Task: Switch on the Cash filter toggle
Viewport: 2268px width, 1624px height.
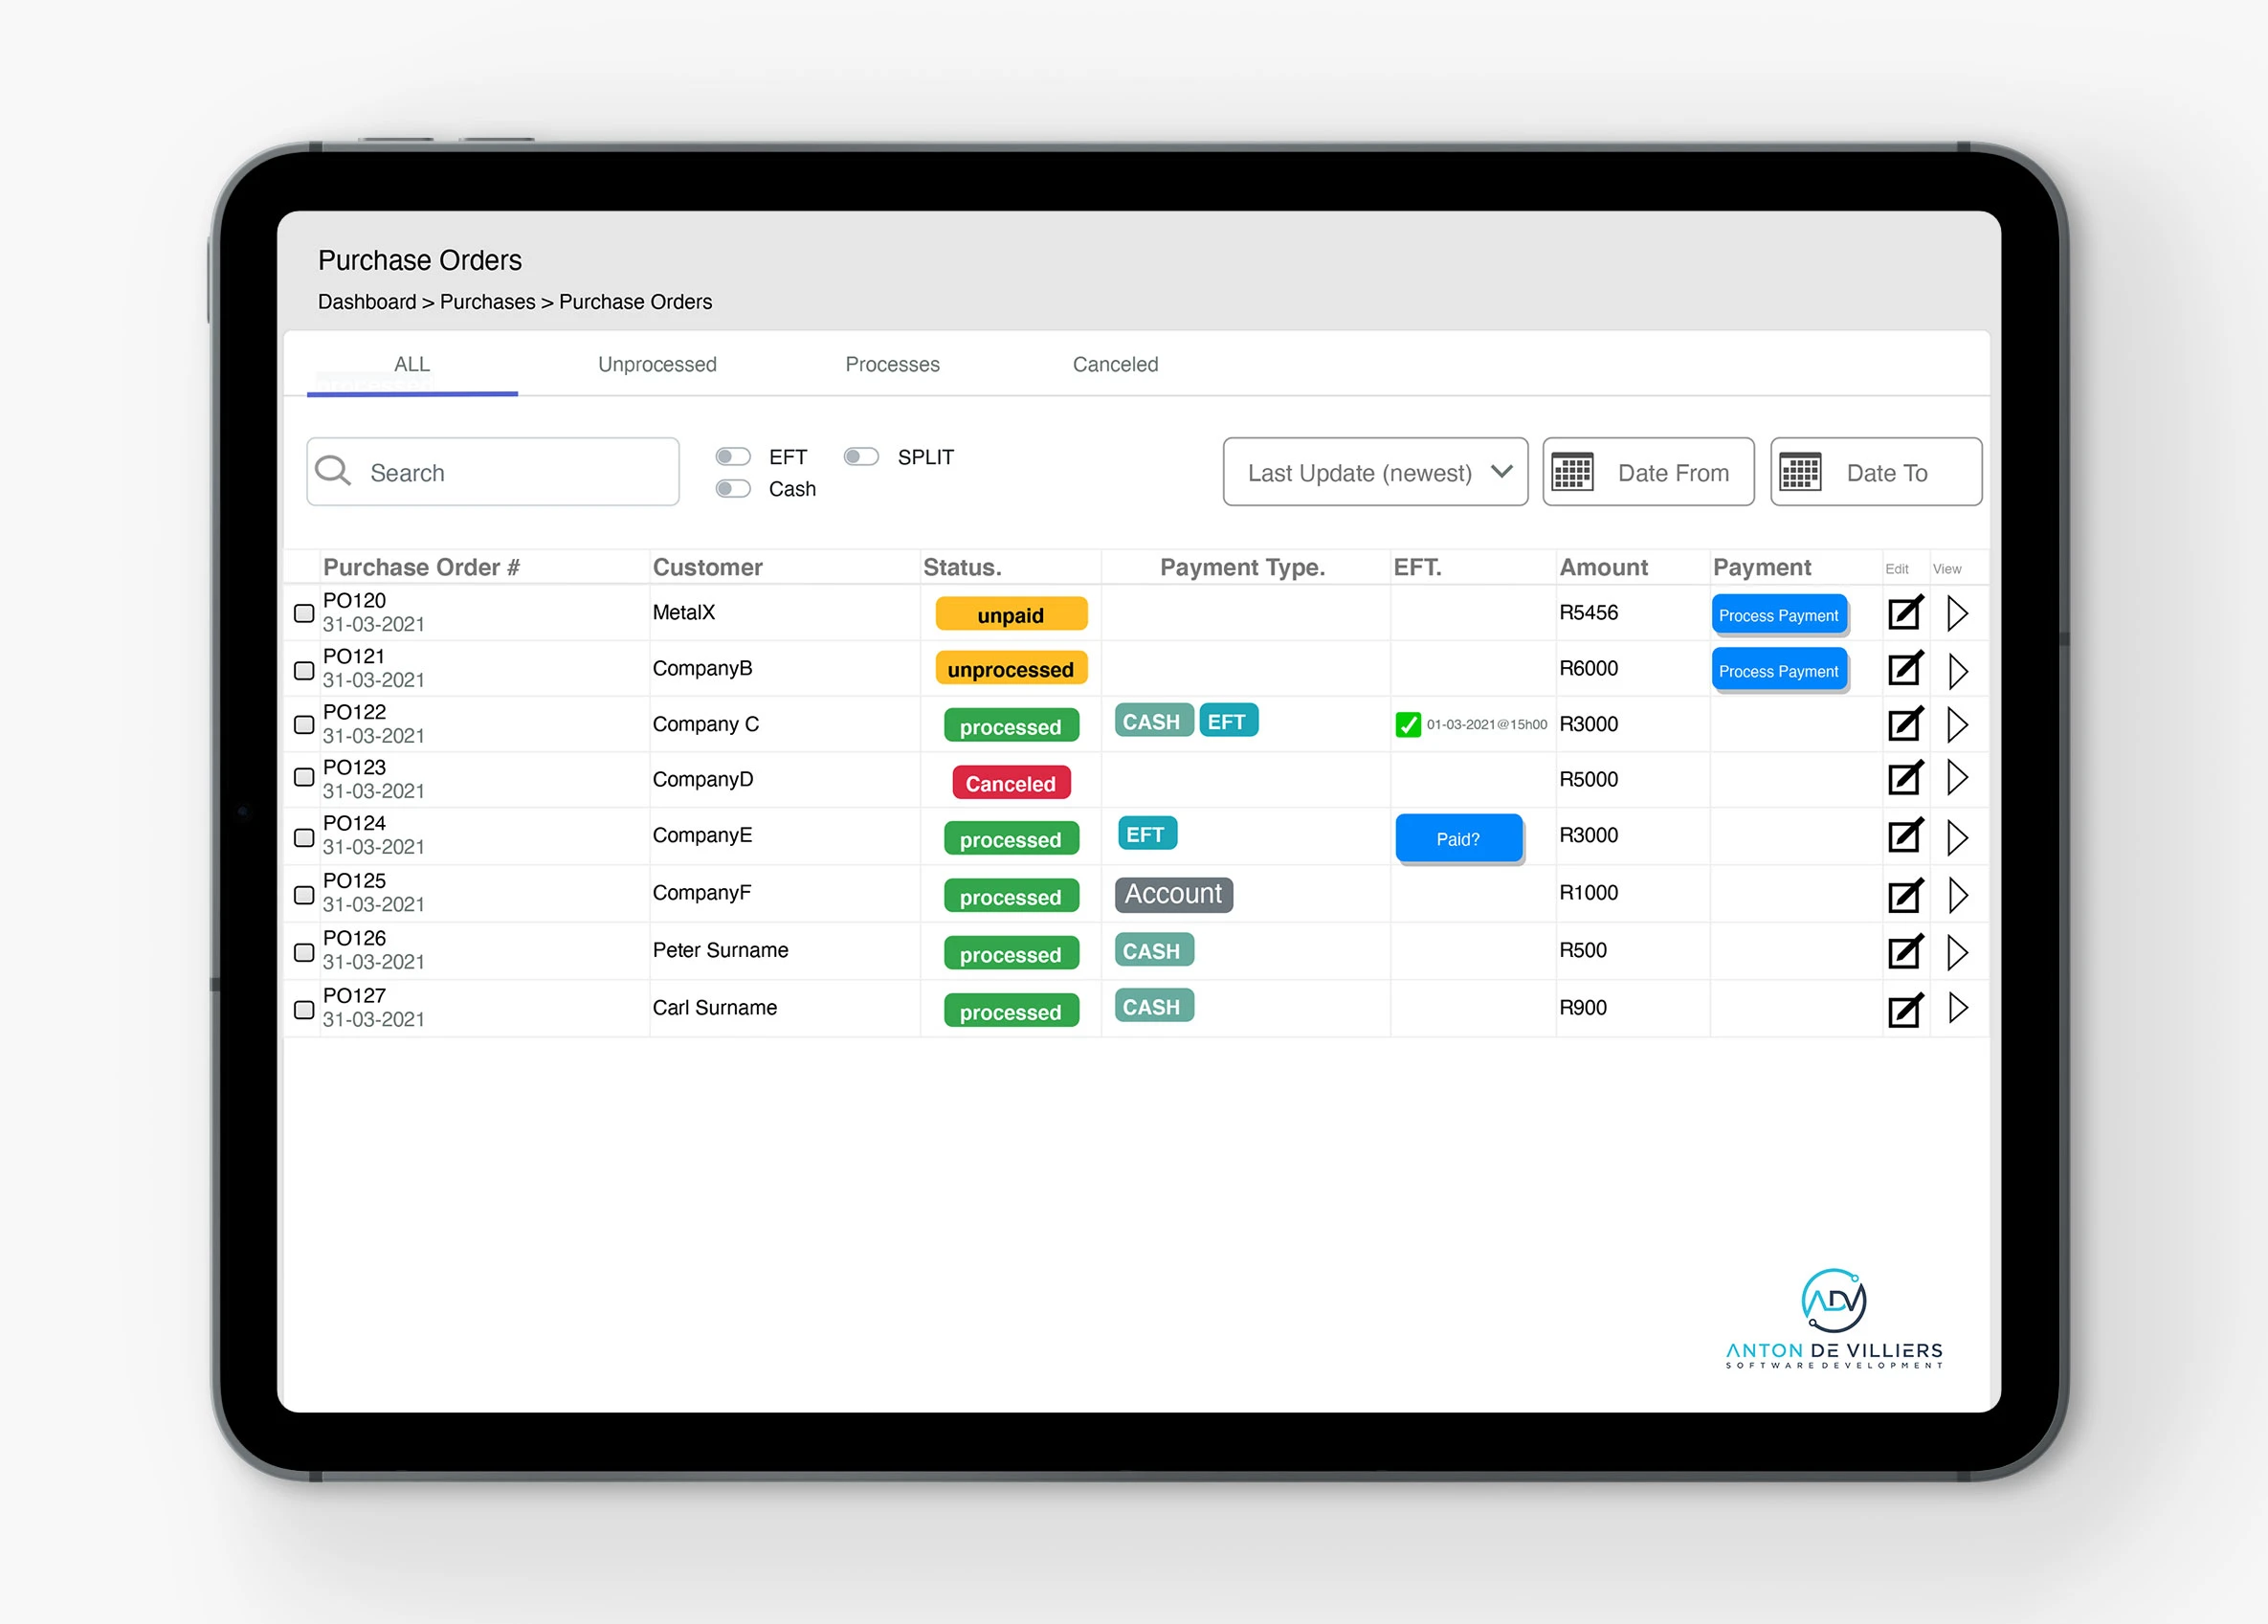Action: click(x=733, y=489)
